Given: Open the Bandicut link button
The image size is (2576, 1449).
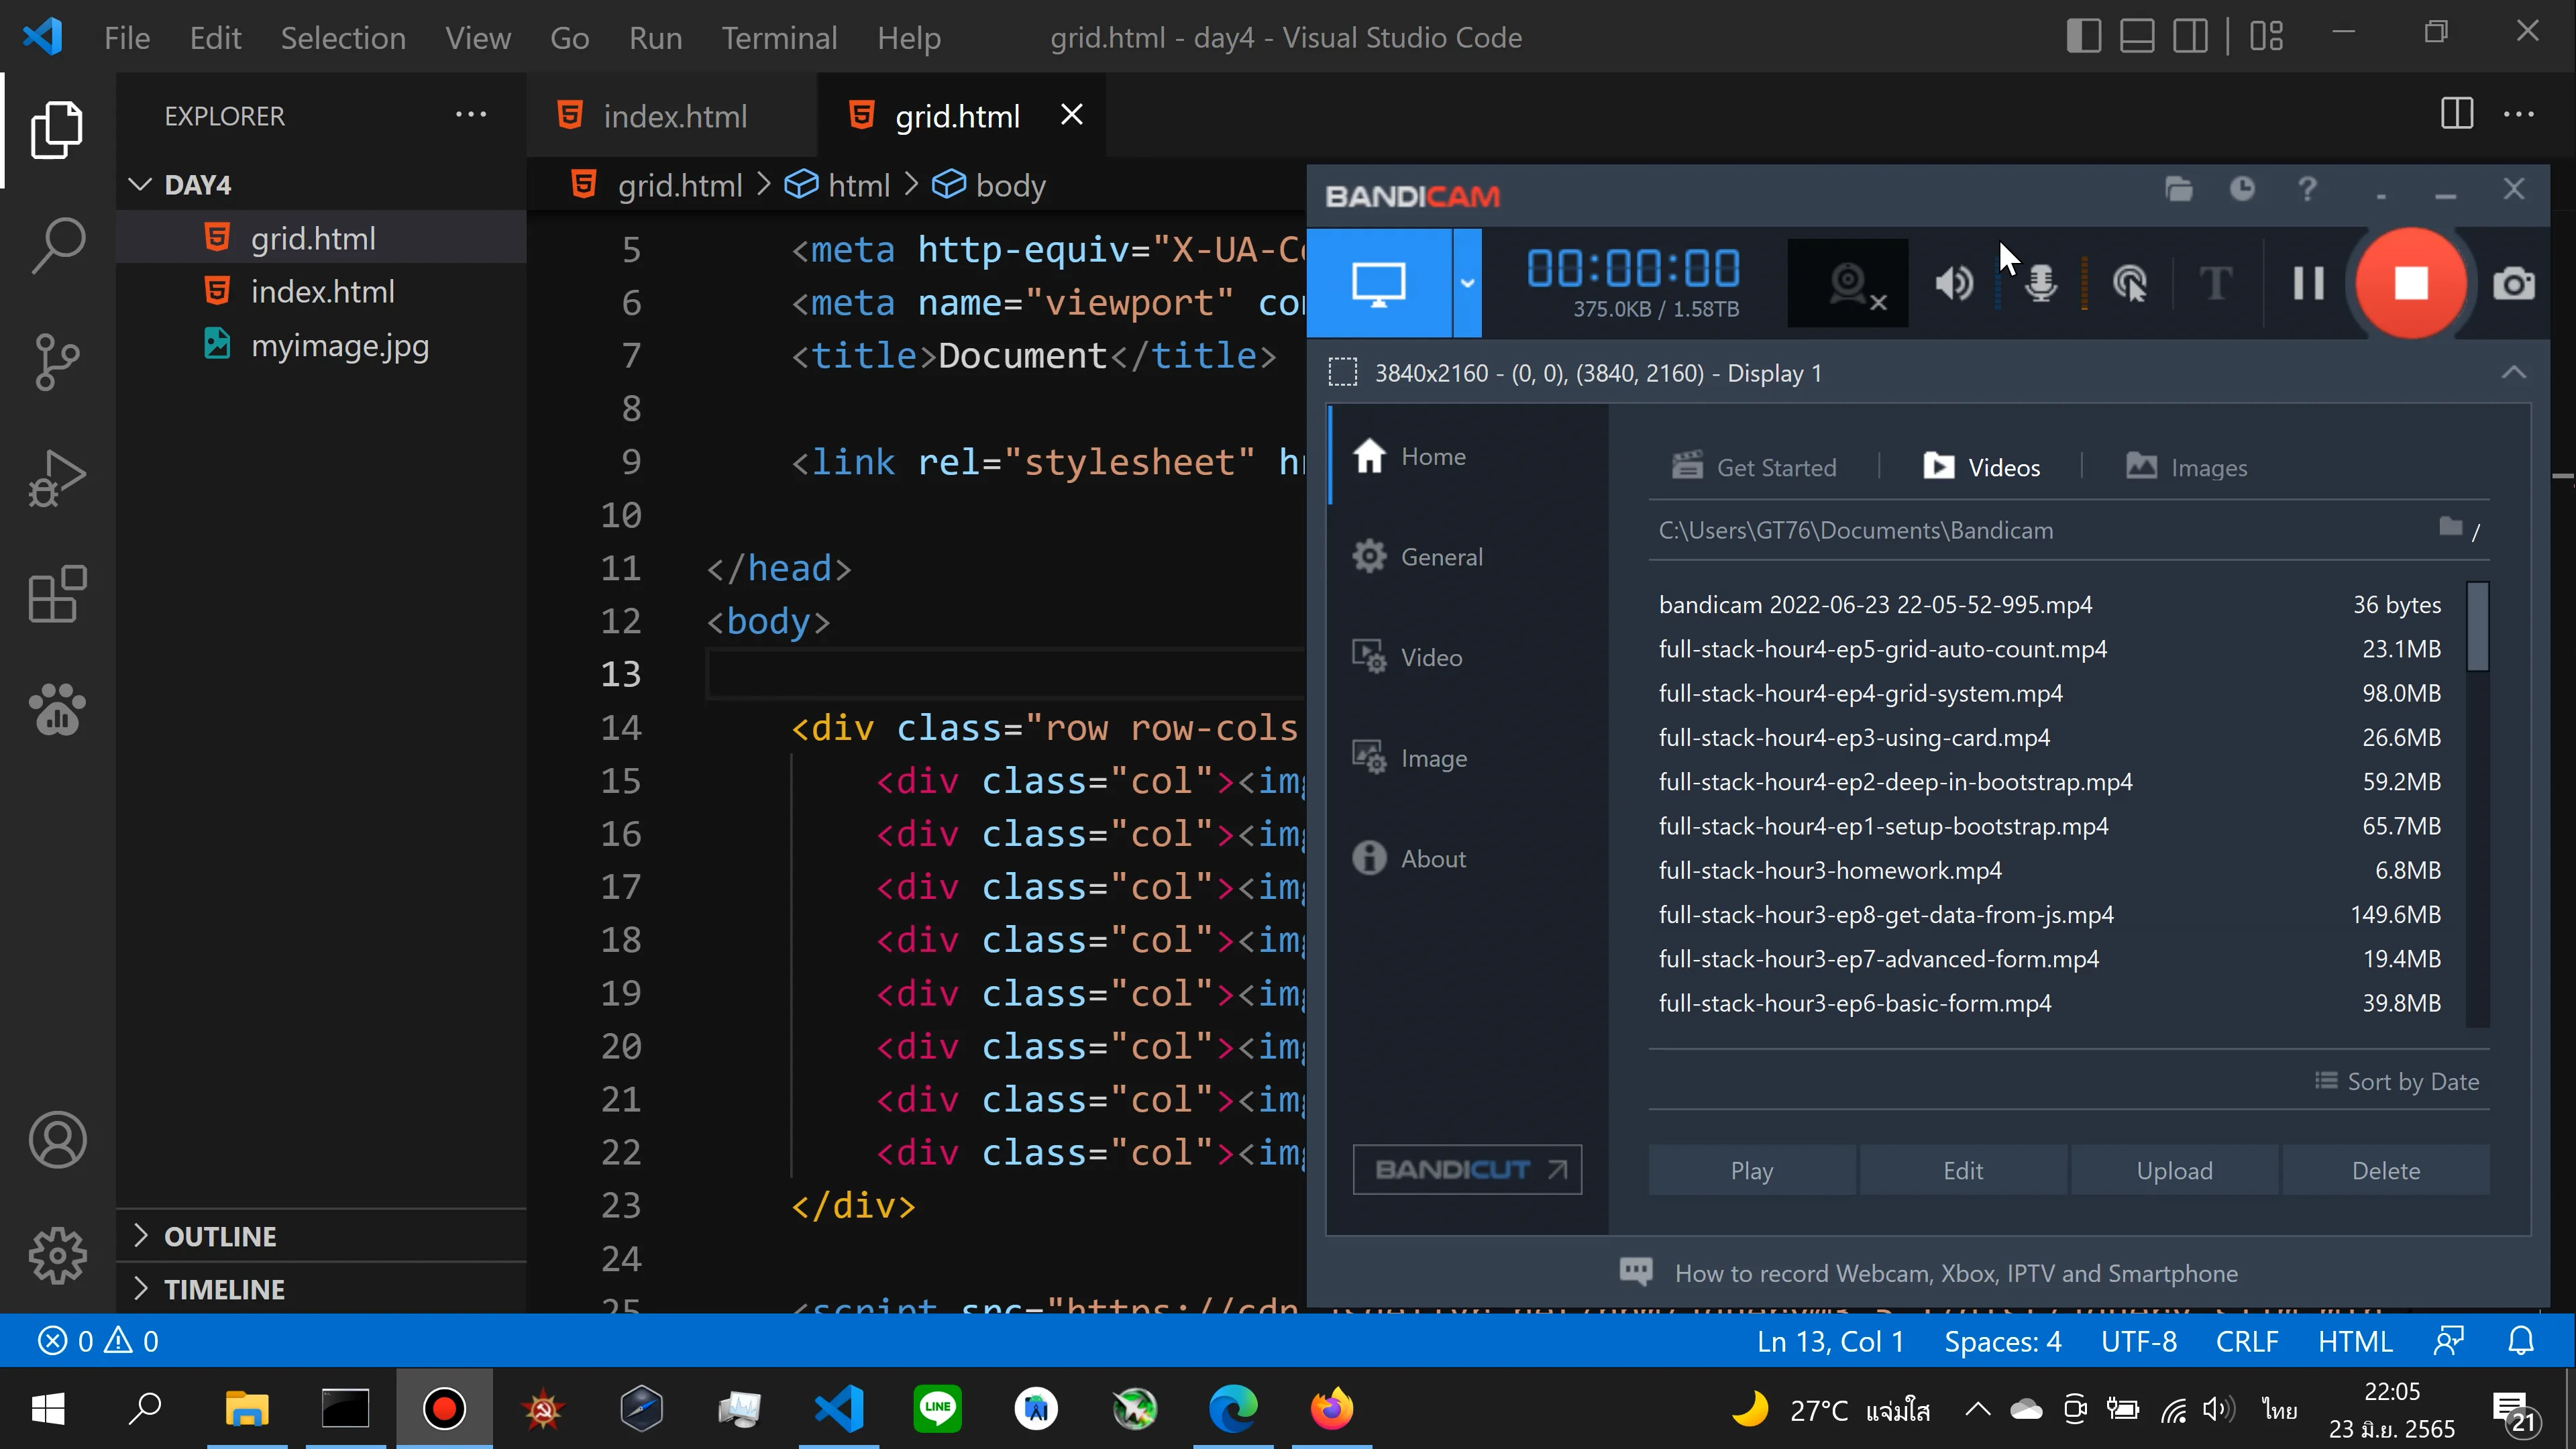Looking at the screenshot, I should 1467,1169.
